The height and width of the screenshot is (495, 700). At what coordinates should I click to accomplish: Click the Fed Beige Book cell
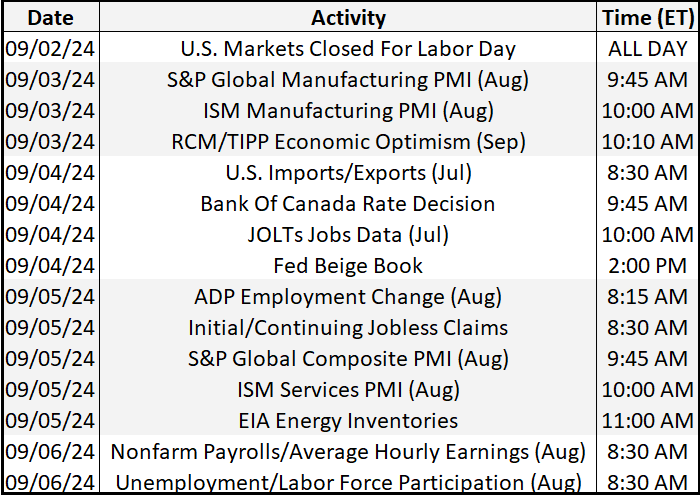(x=348, y=265)
